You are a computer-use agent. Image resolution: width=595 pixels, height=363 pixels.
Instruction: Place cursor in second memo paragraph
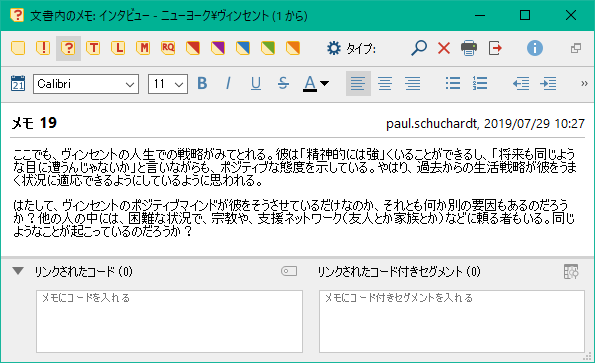click(294, 218)
